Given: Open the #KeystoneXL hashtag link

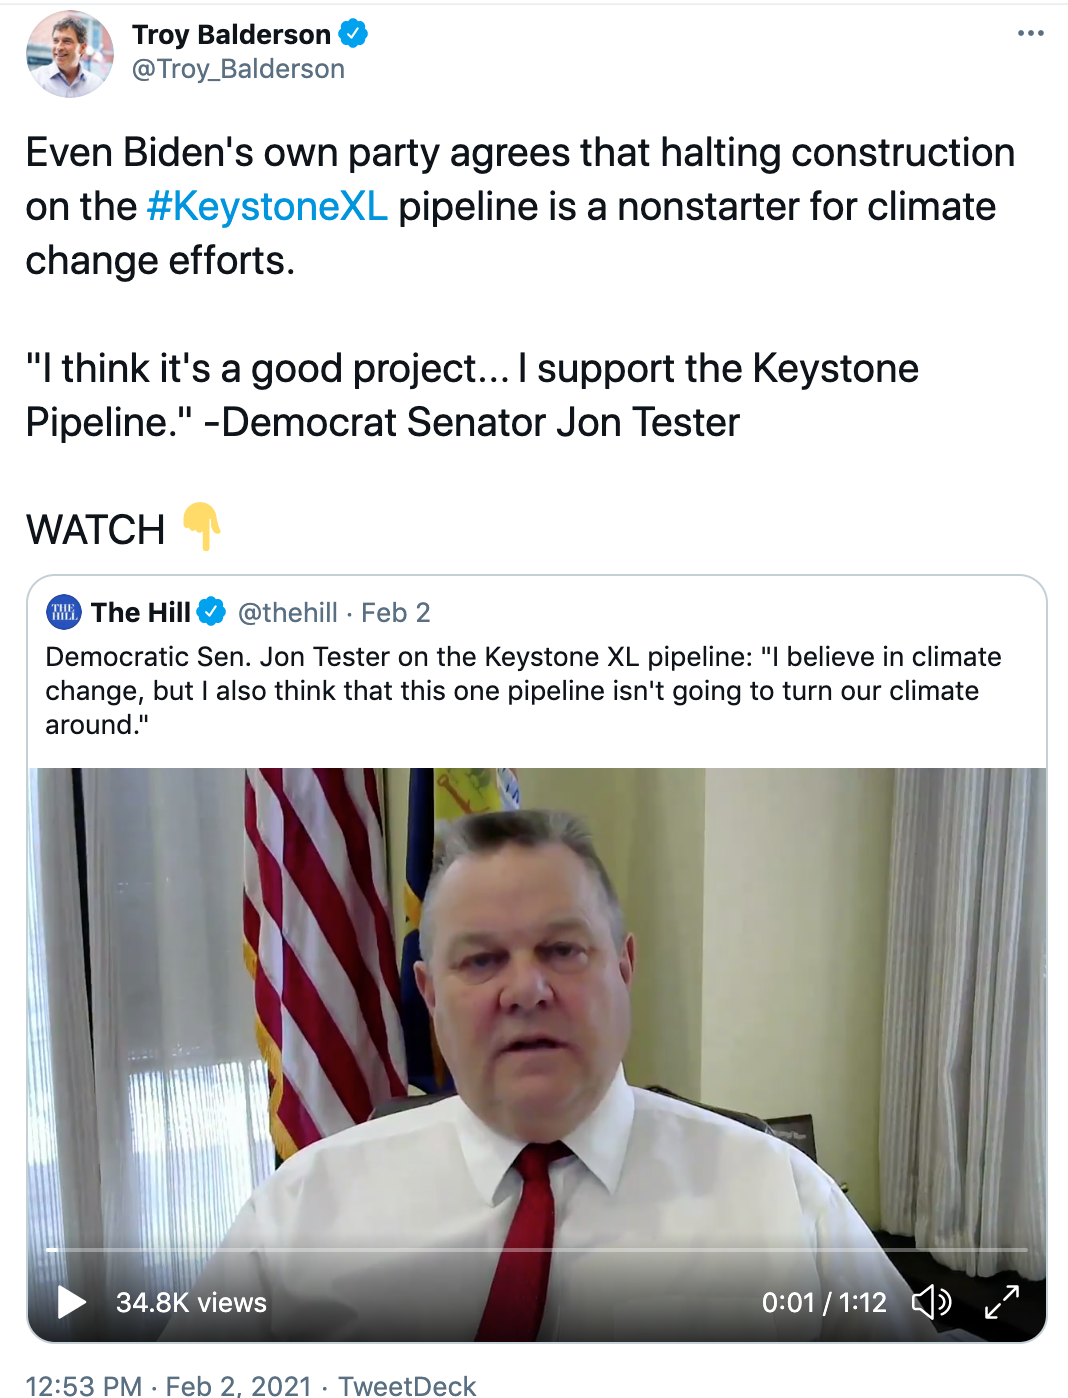Looking at the screenshot, I should (x=267, y=207).
